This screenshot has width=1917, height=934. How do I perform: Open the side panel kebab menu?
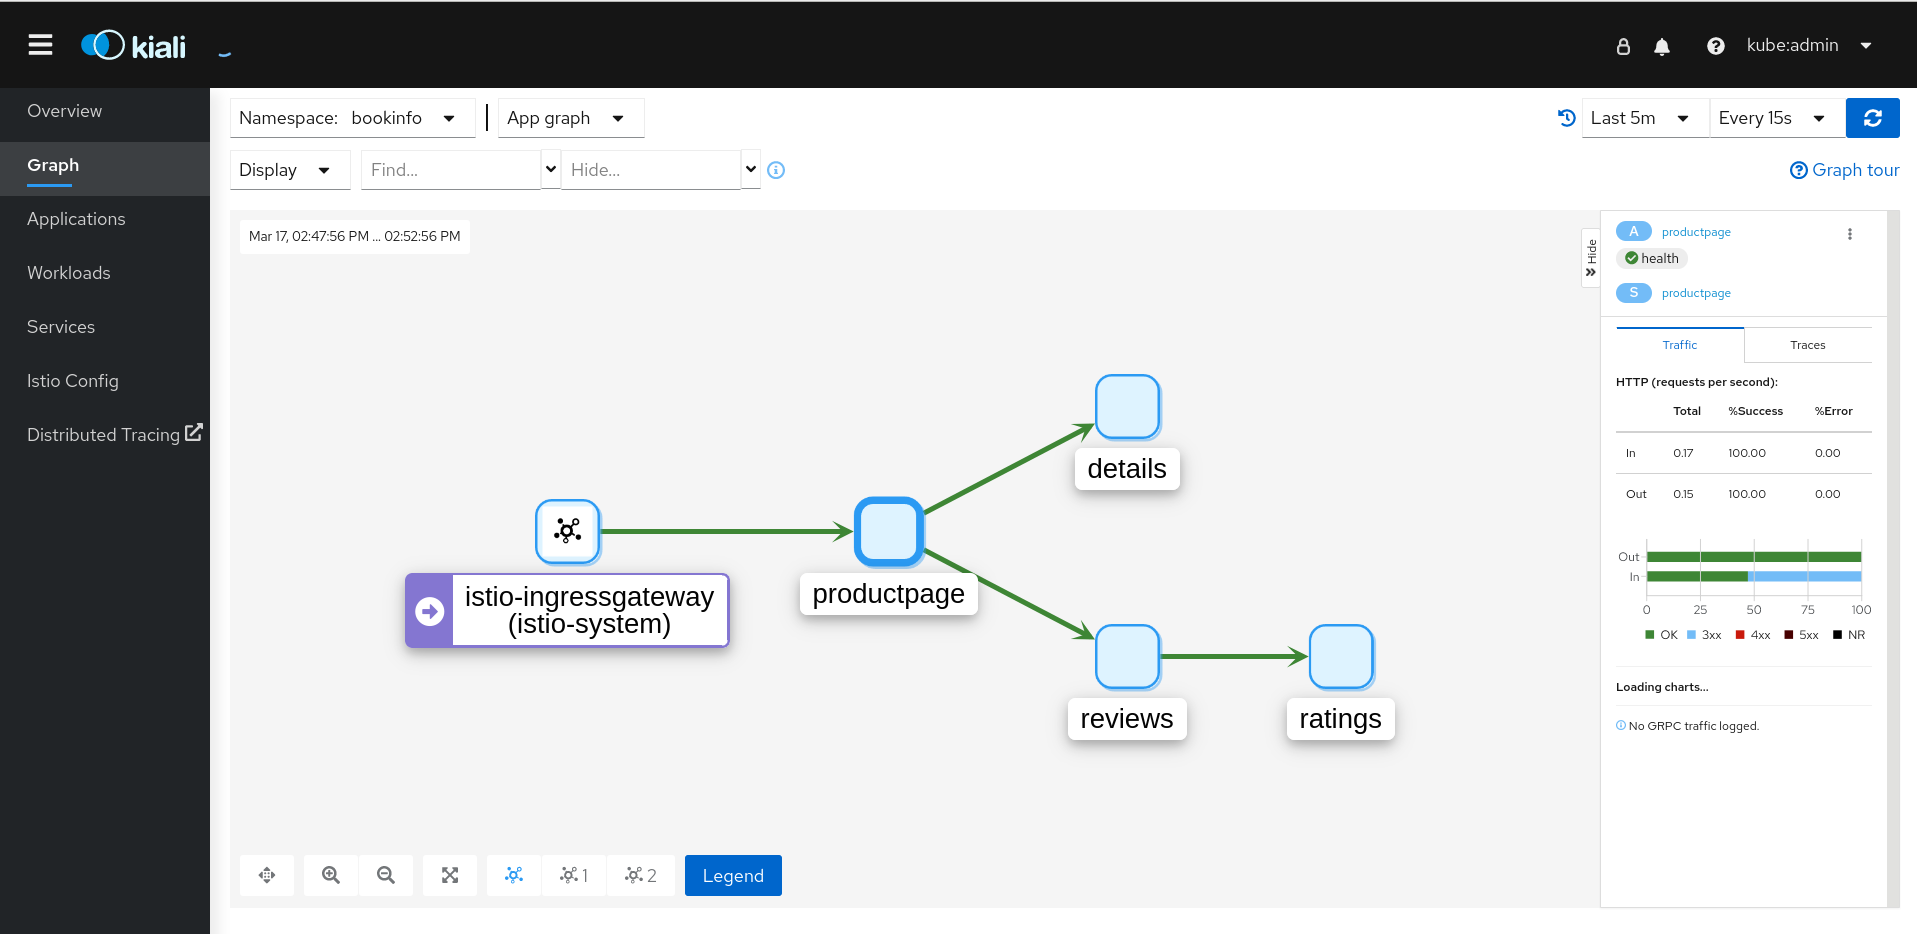[1849, 234]
